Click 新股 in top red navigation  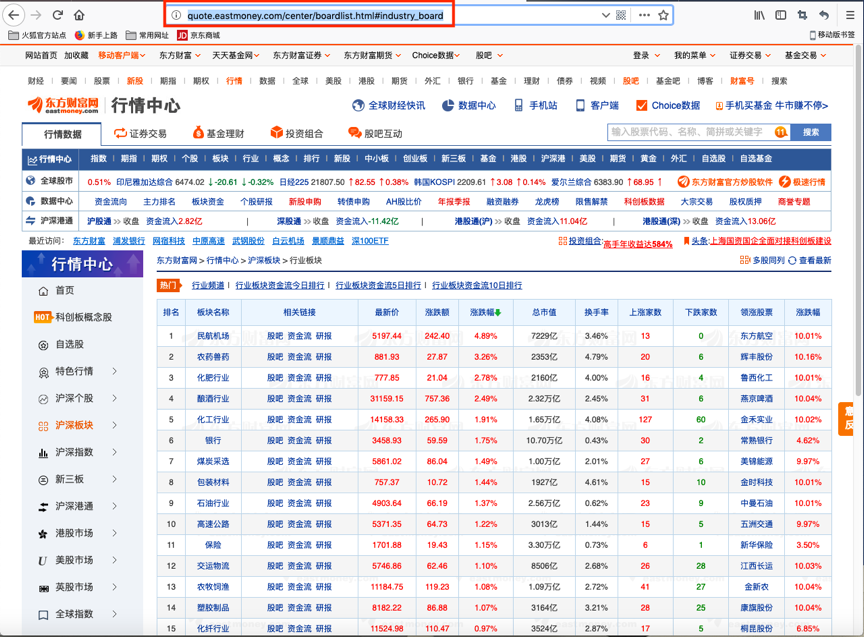135,81
